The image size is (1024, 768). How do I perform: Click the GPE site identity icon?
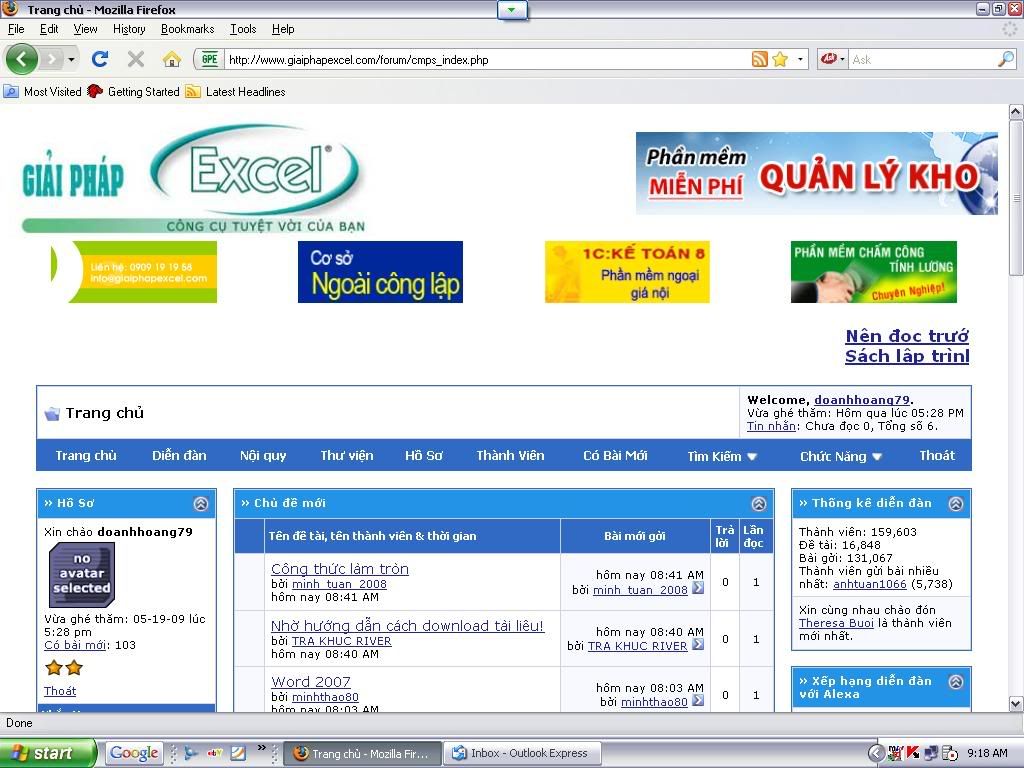tap(210, 59)
